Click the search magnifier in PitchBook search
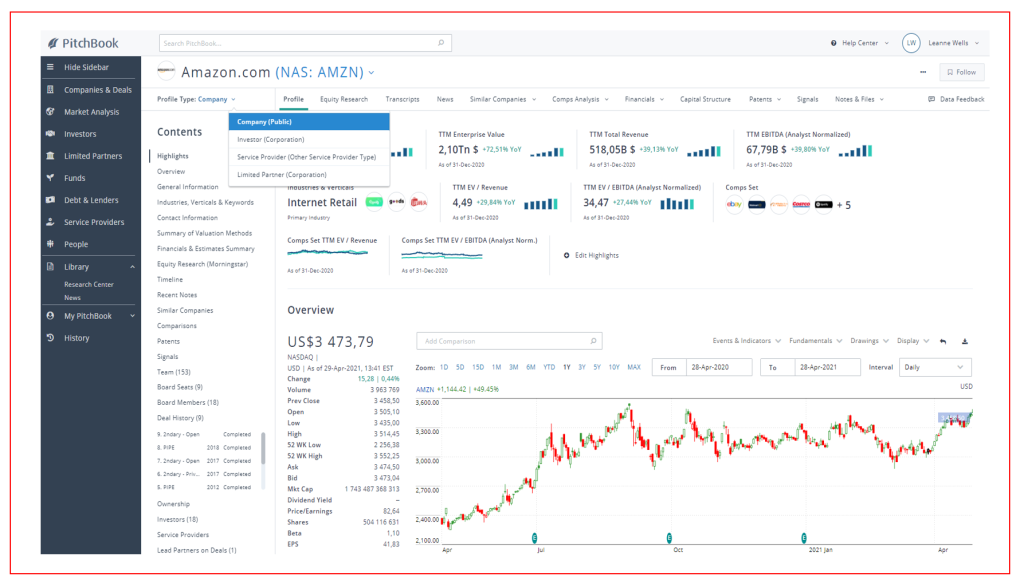This screenshot has height=584, width=1024. (441, 43)
